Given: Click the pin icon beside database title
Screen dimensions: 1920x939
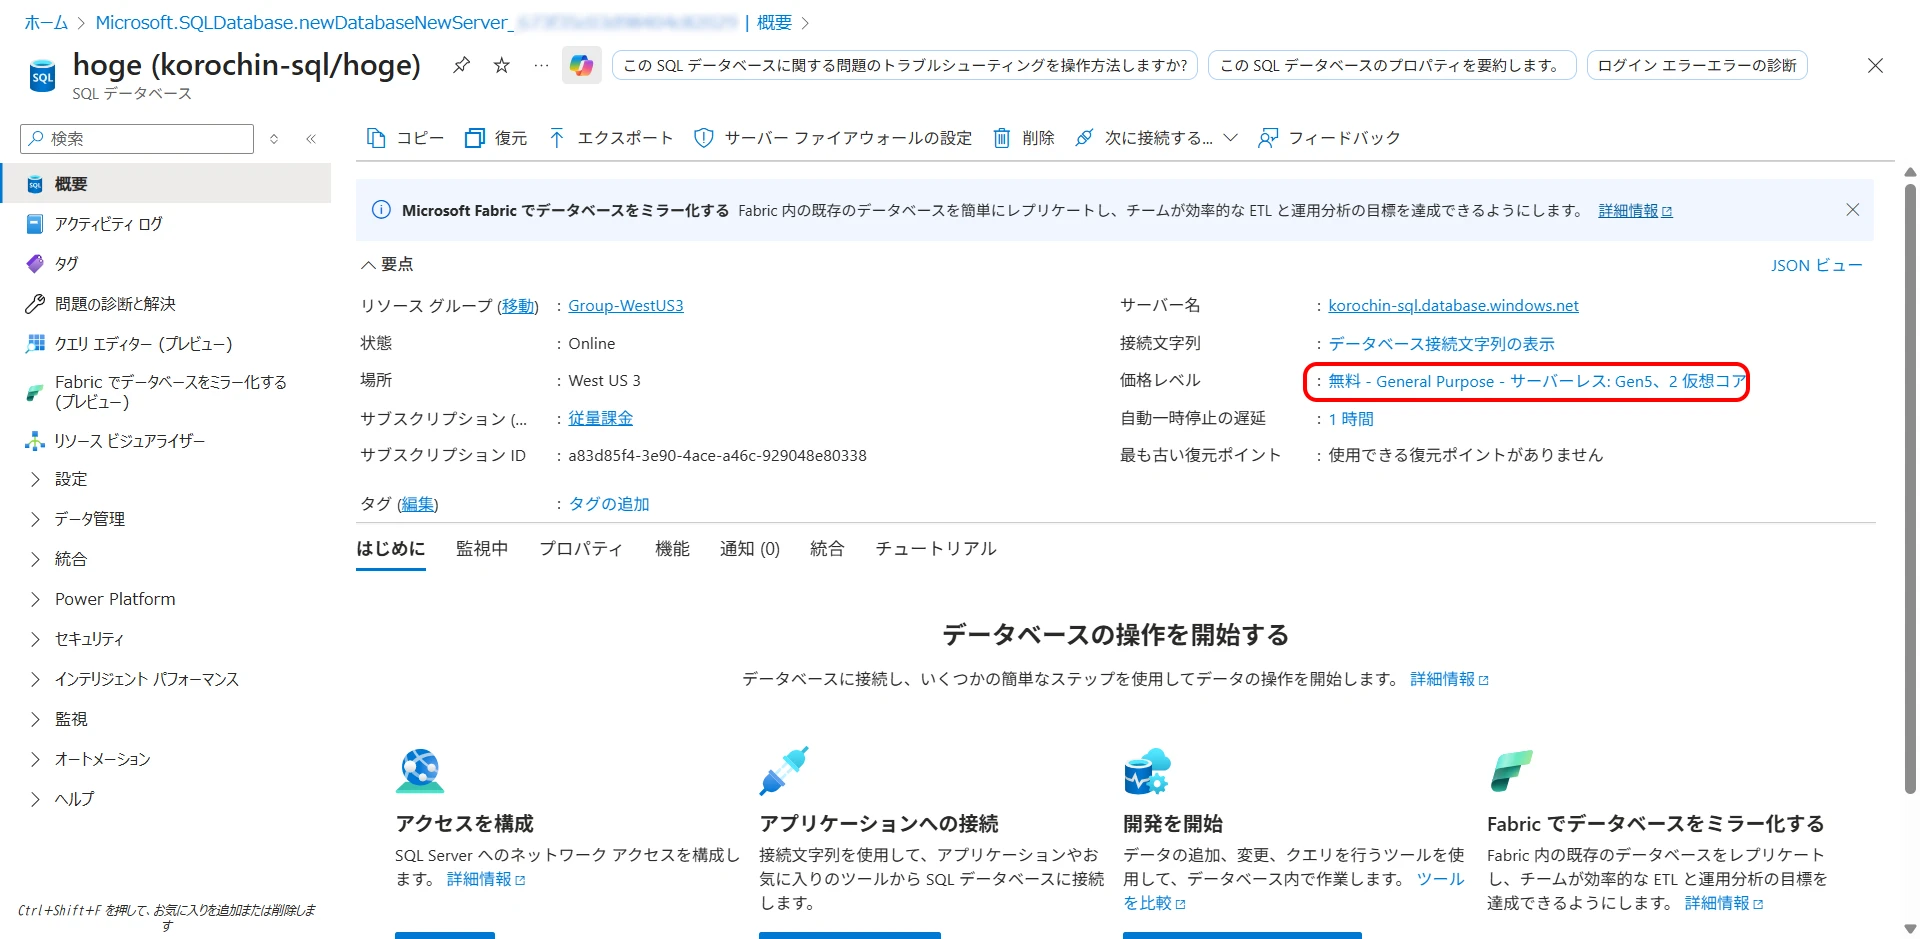Looking at the screenshot, I should click(x=461, y=65).
